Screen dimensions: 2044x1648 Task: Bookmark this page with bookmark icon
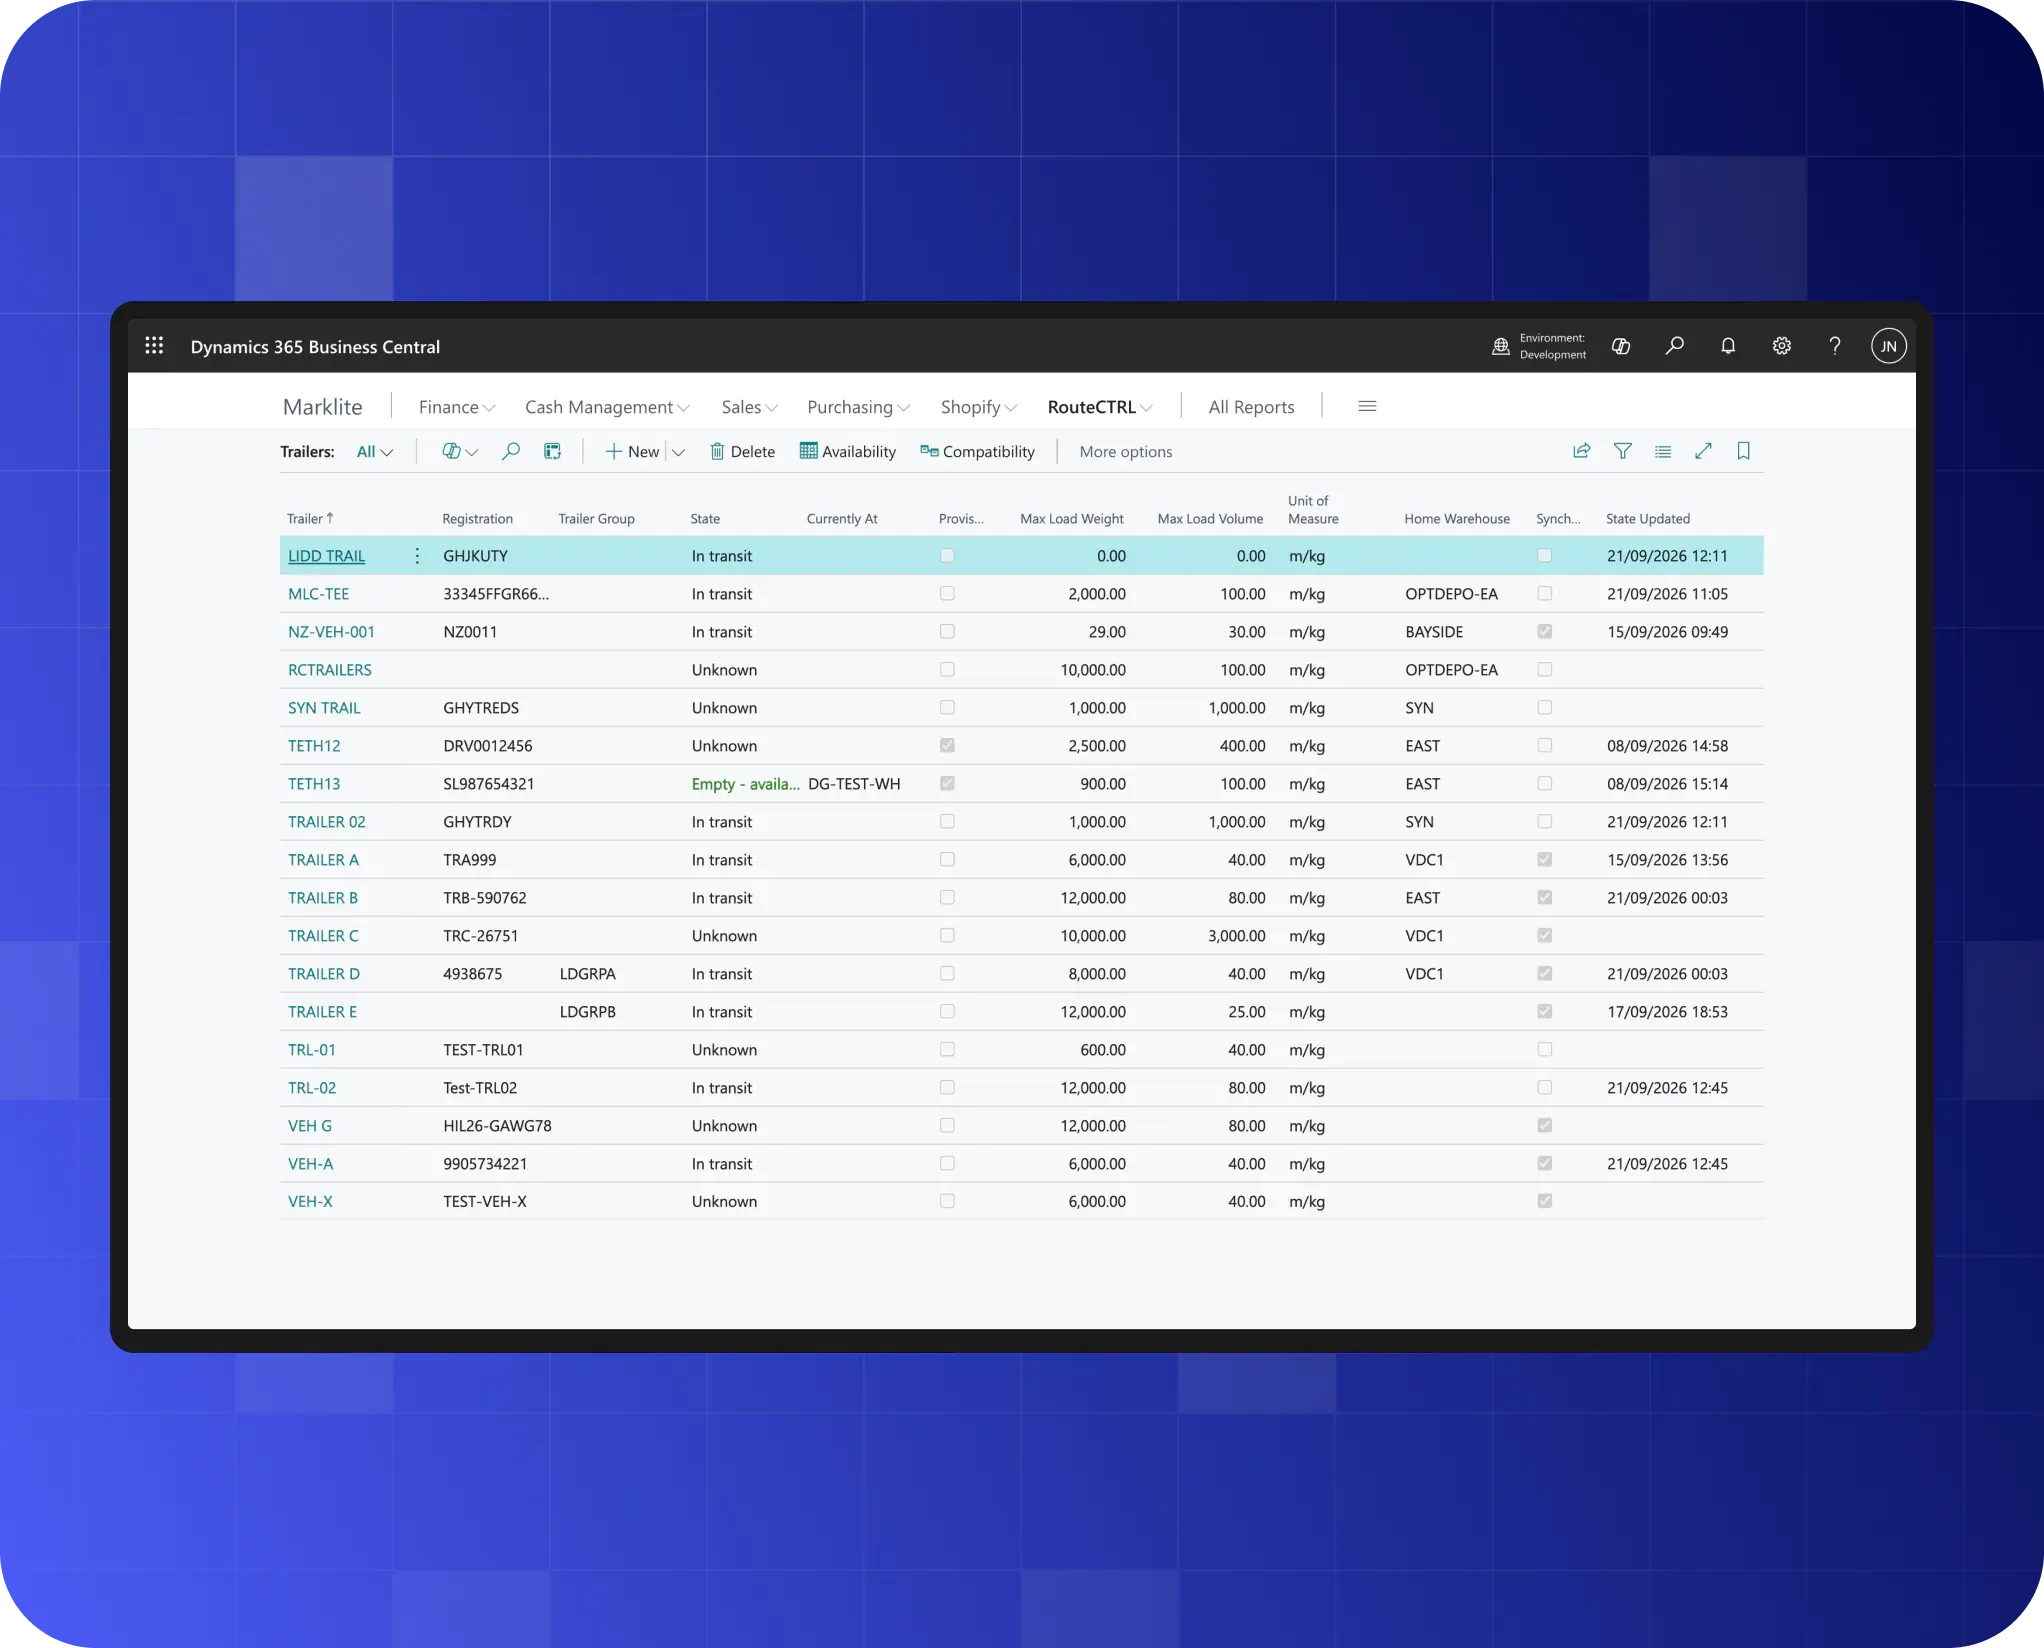point(1744,452)
